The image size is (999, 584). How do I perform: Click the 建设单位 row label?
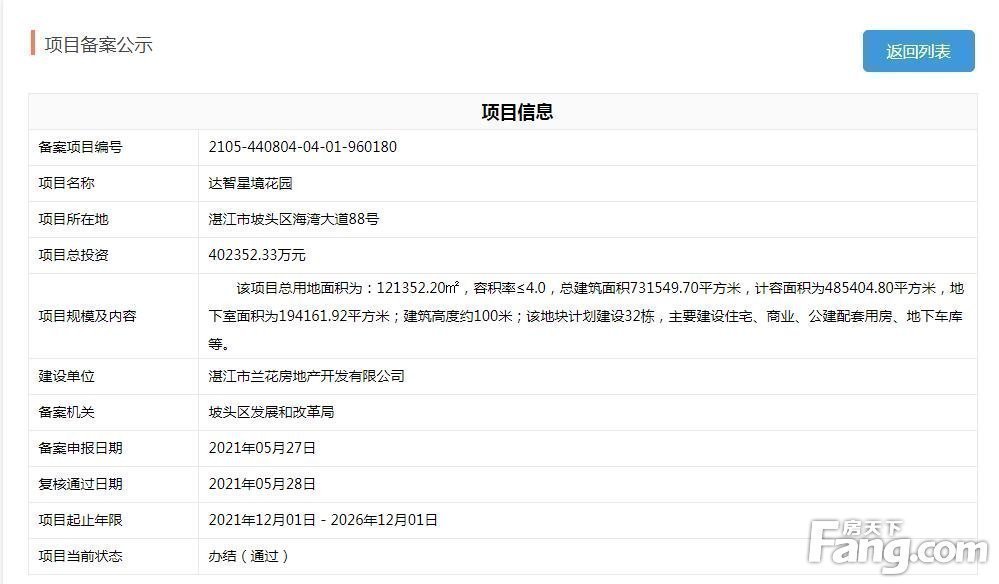66,376
